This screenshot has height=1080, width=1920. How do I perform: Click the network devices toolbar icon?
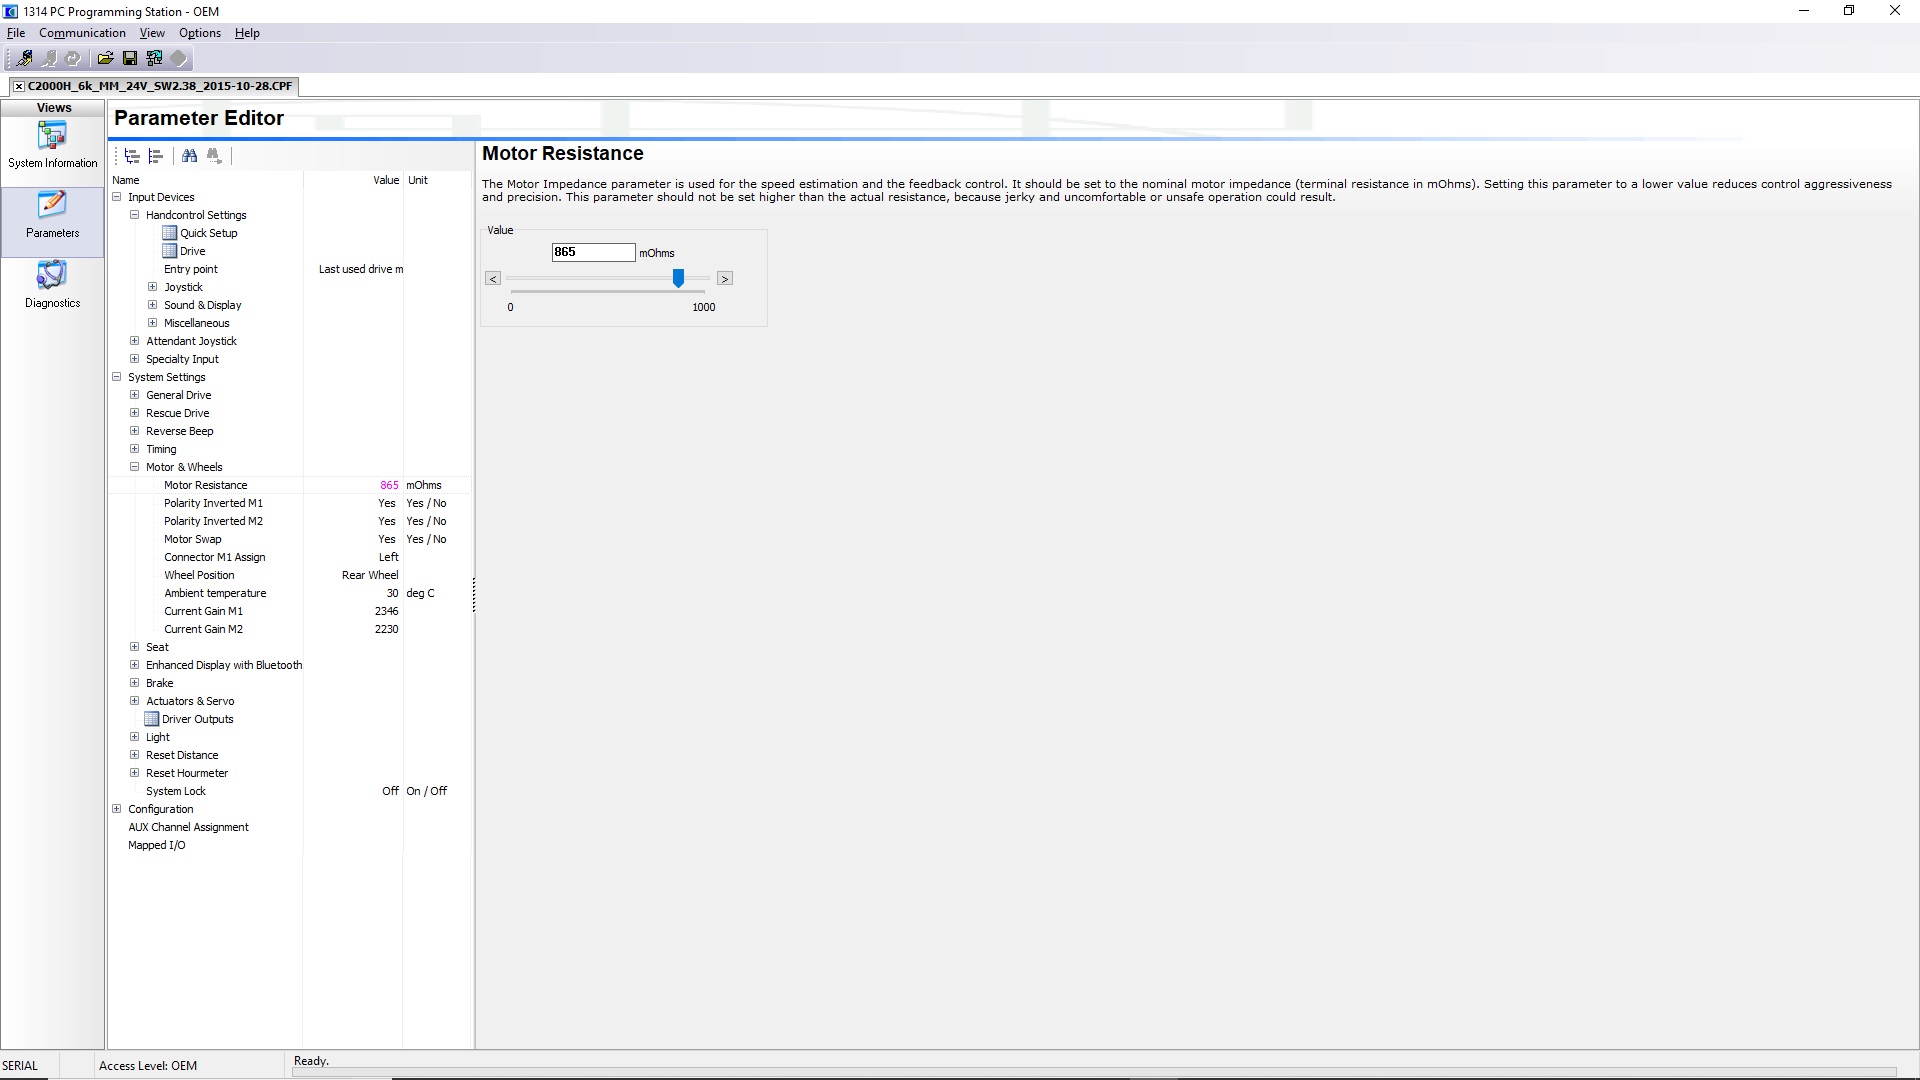154,58
